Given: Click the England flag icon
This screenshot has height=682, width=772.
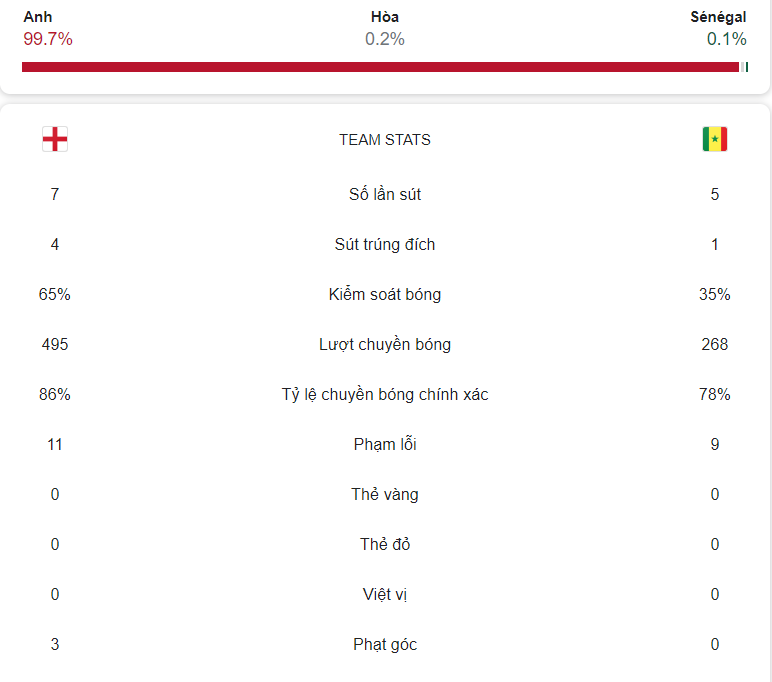Looking at the screenshot, I should [x=55, y=139].
